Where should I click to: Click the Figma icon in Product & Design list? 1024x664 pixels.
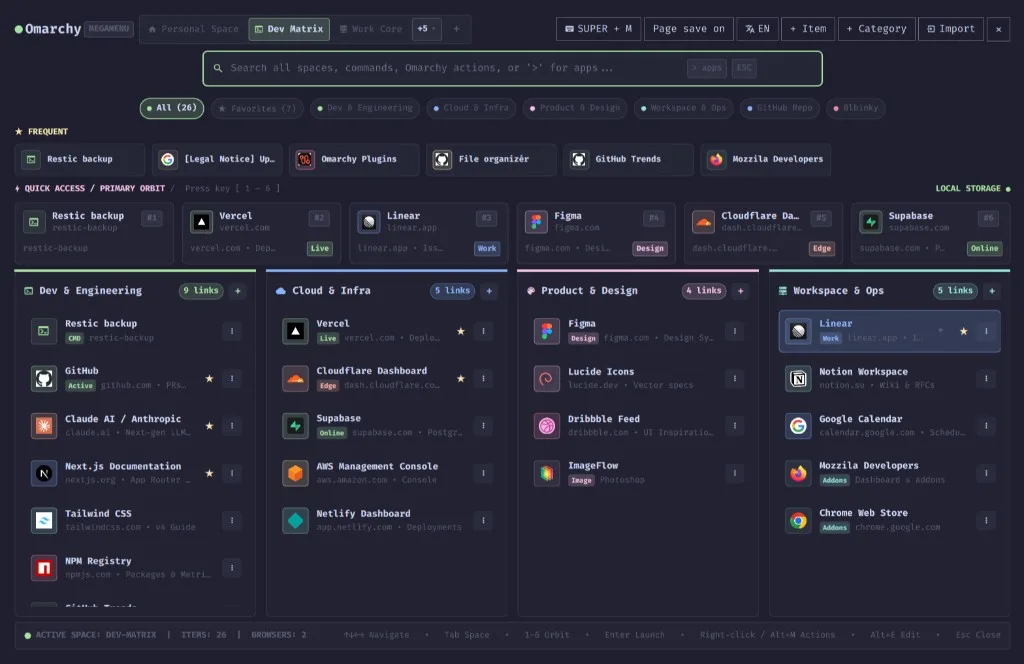coord(547,331)
